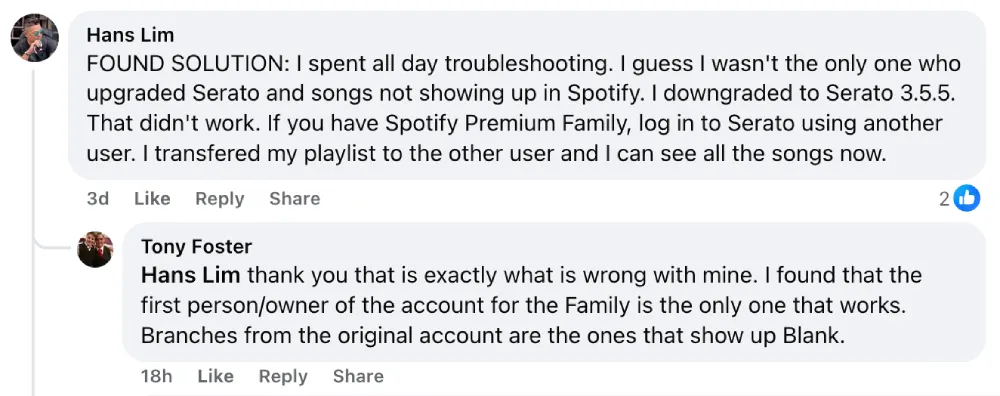Share Tony Foster's reply
This screenshot has width=1000, height=396.
(358, 377)
